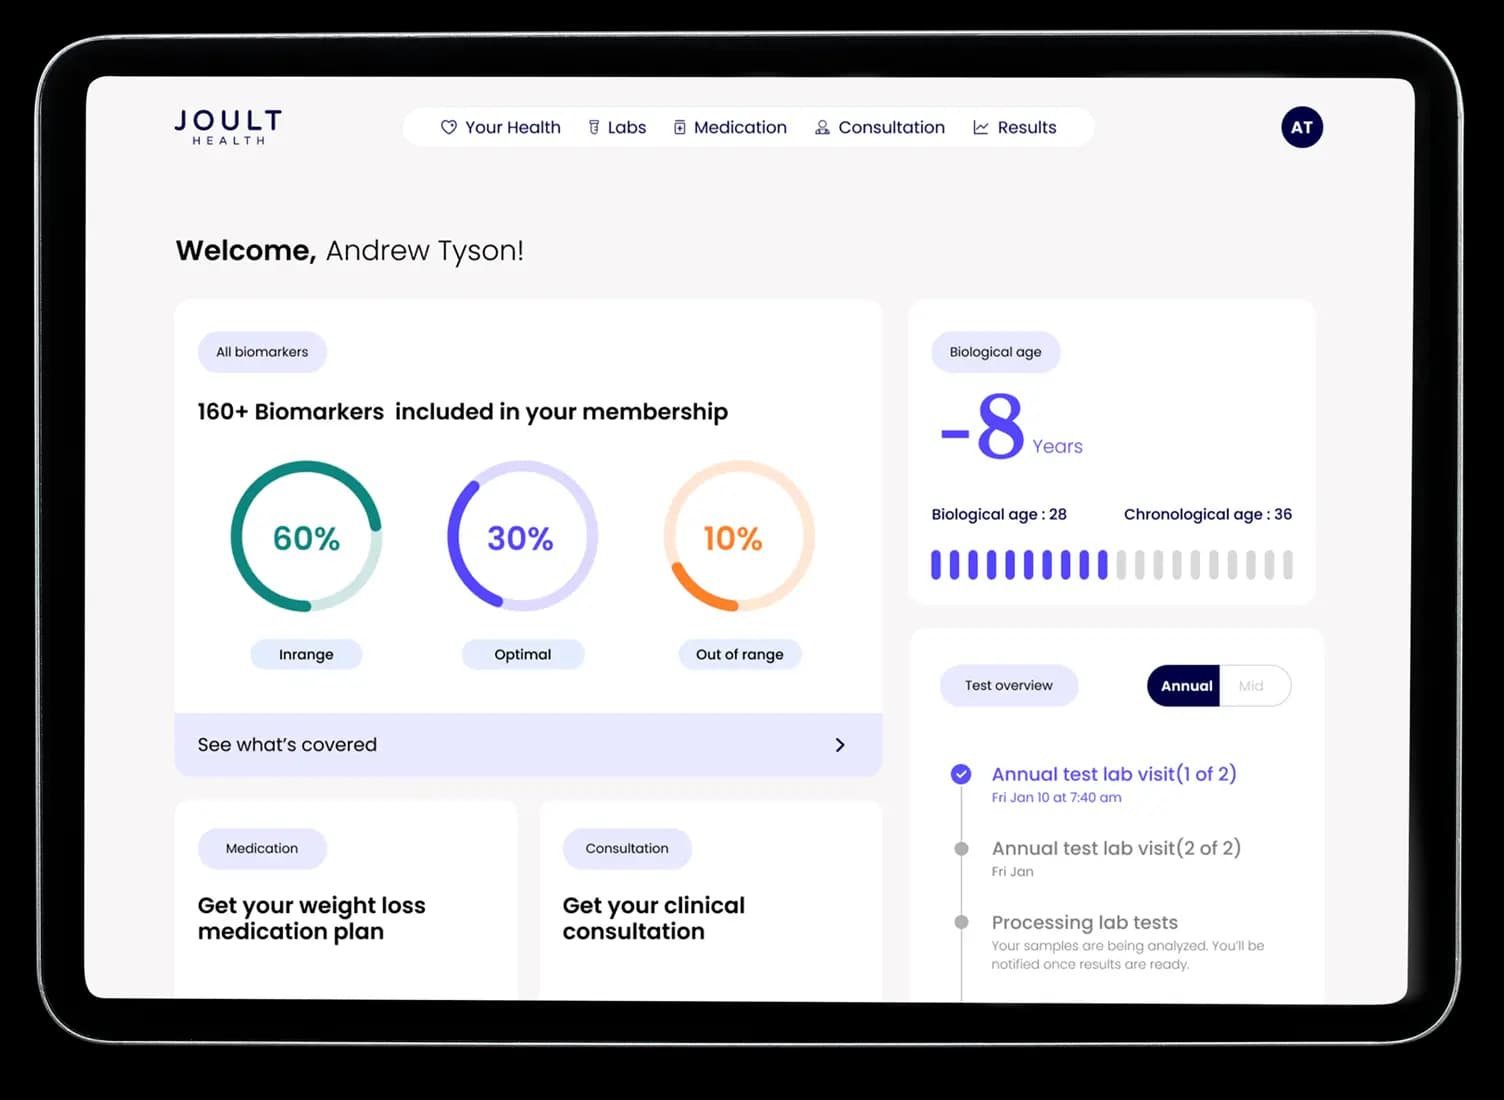Click the Medication pill-bottle icon
Image resolution: width=1504 pixels, height=1100 pixels.
[x=679, y=127]
